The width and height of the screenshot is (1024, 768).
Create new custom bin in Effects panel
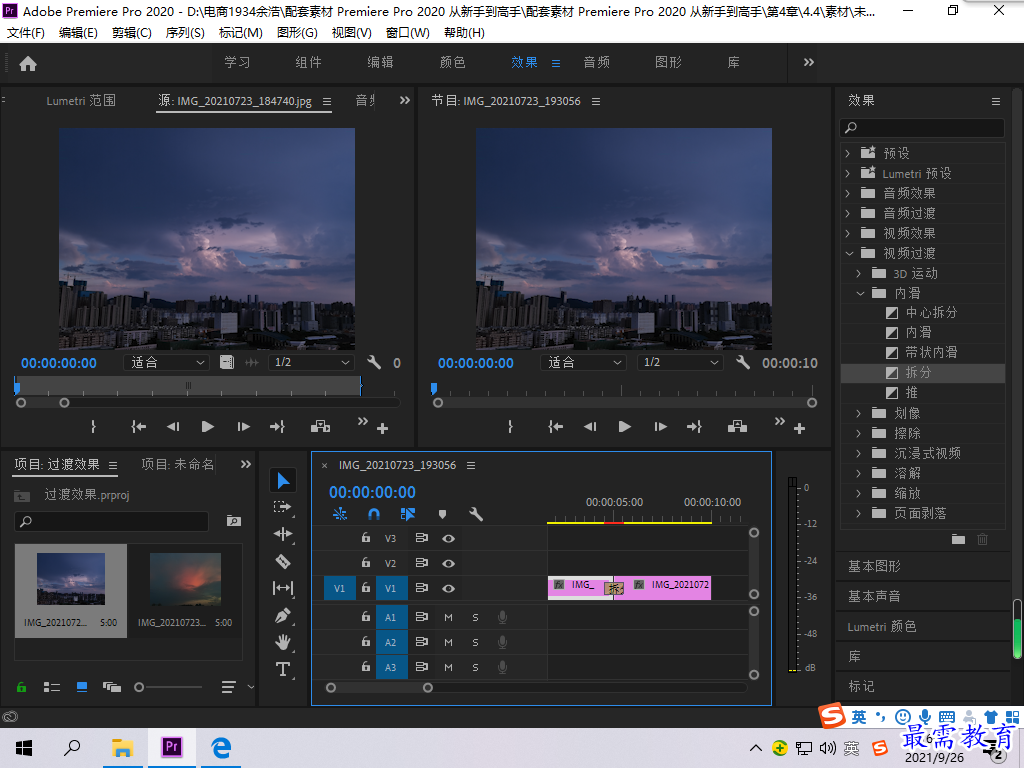point(958,539)
